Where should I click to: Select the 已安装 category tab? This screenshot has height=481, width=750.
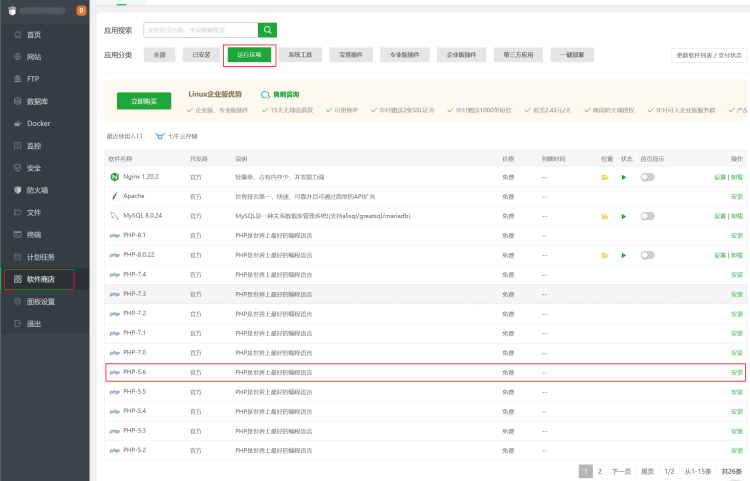coord(201,55)
